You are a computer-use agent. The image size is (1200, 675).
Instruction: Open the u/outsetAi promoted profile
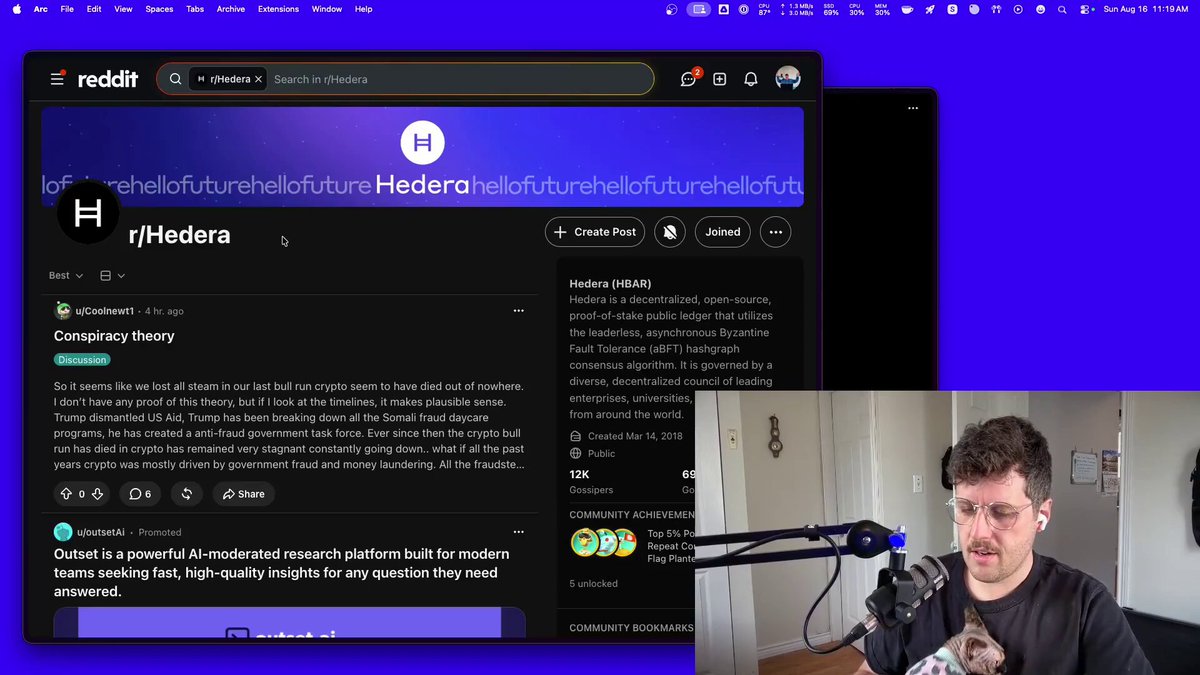click(x=101, y=532)
